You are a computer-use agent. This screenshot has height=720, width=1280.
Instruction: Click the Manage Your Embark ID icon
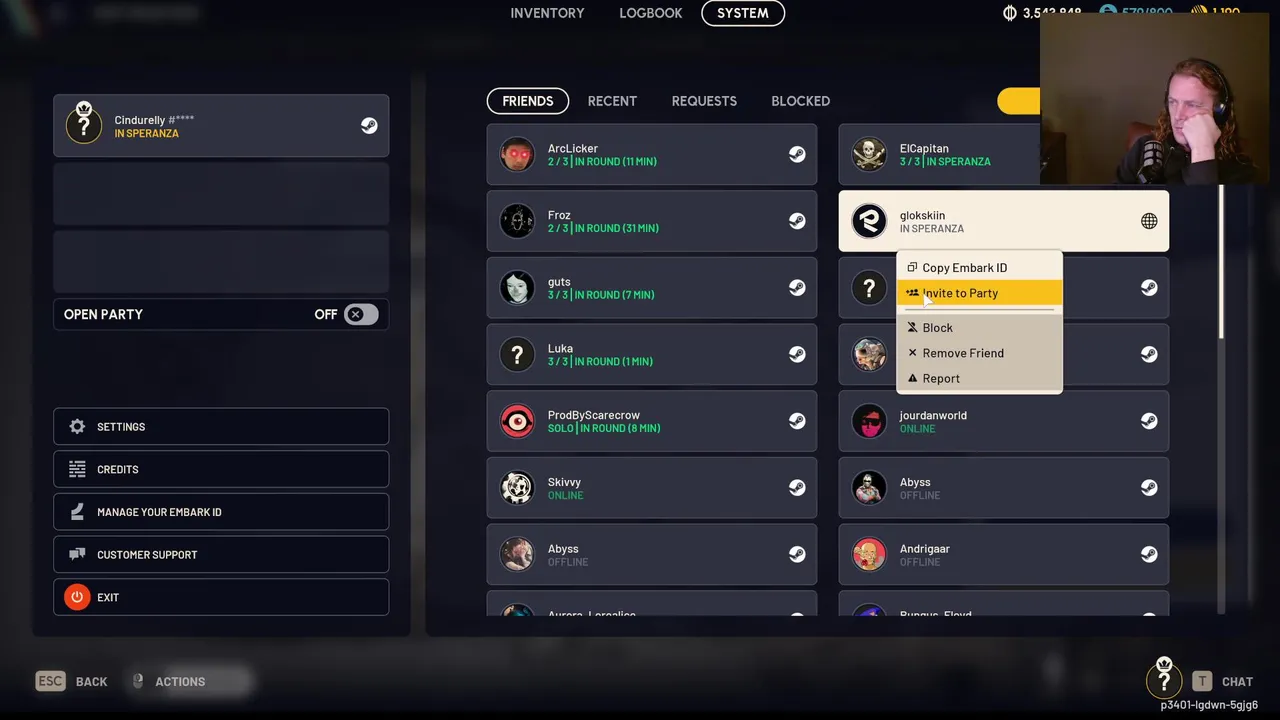pos(77,512)
